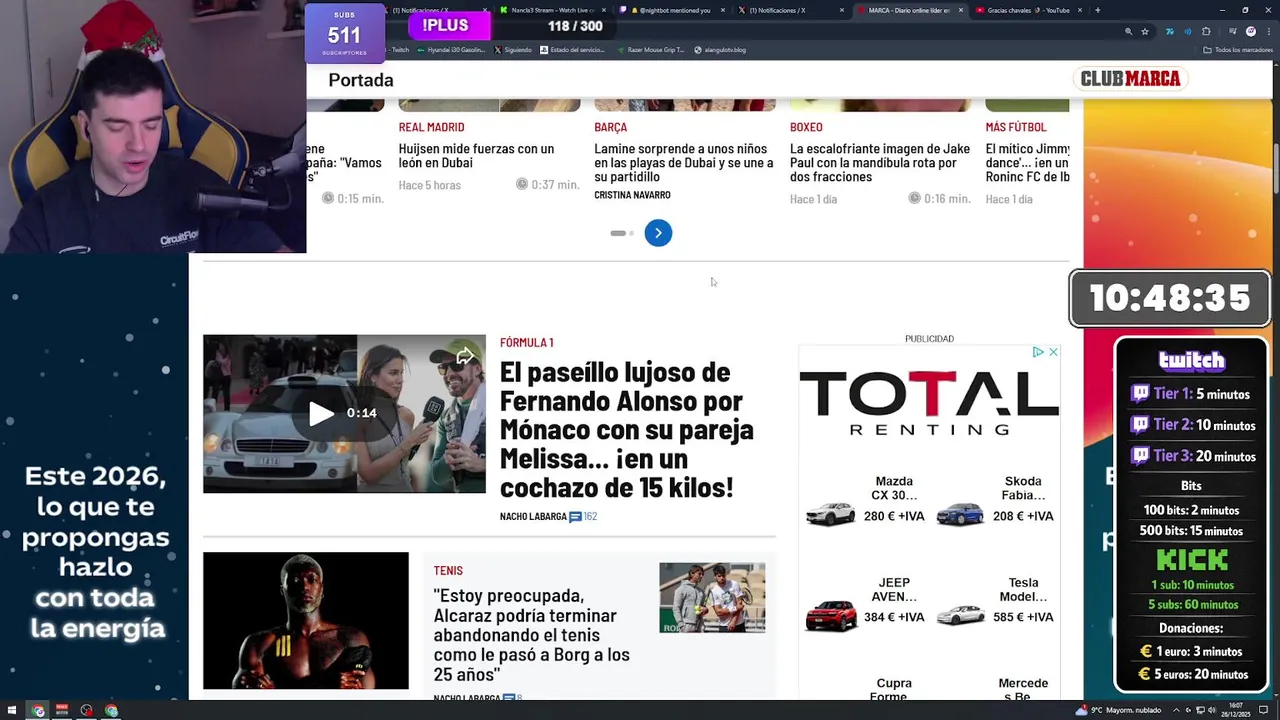The height and width of the screenshot is (720, 1280).
Task: Click the Total Renting ad logo
Action: tap(929, 402)
